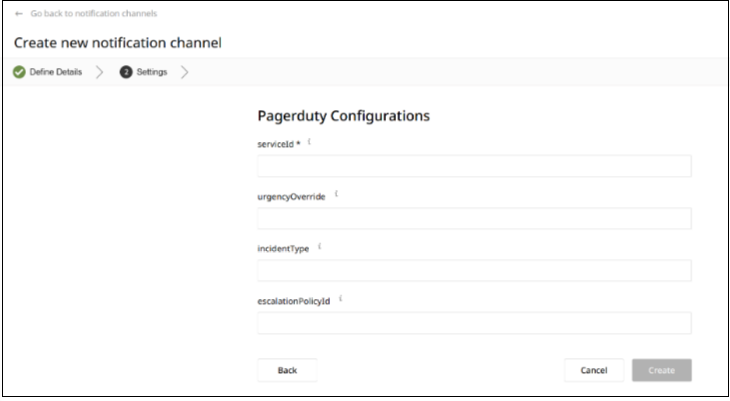The height and width of the screenshot is (401, 730).
Task: Cancel the notification channel creation
Action: pyautogui.click(x=594, y=370)
